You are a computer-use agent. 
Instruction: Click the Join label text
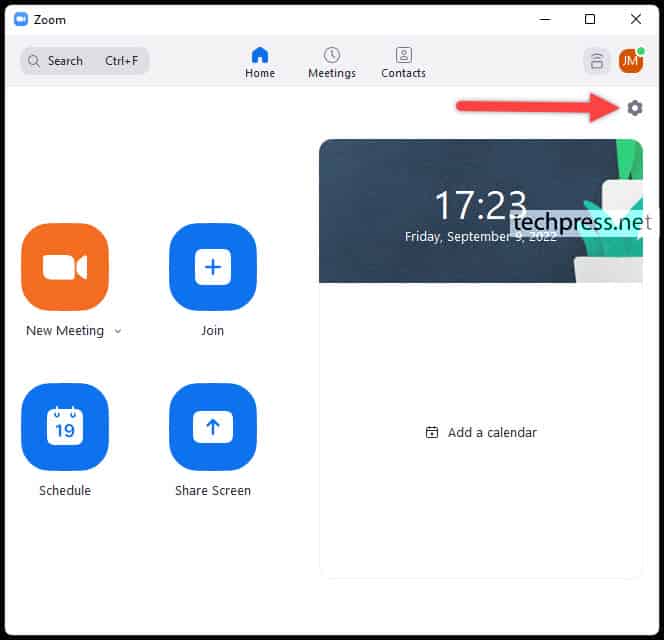point(212,331)
